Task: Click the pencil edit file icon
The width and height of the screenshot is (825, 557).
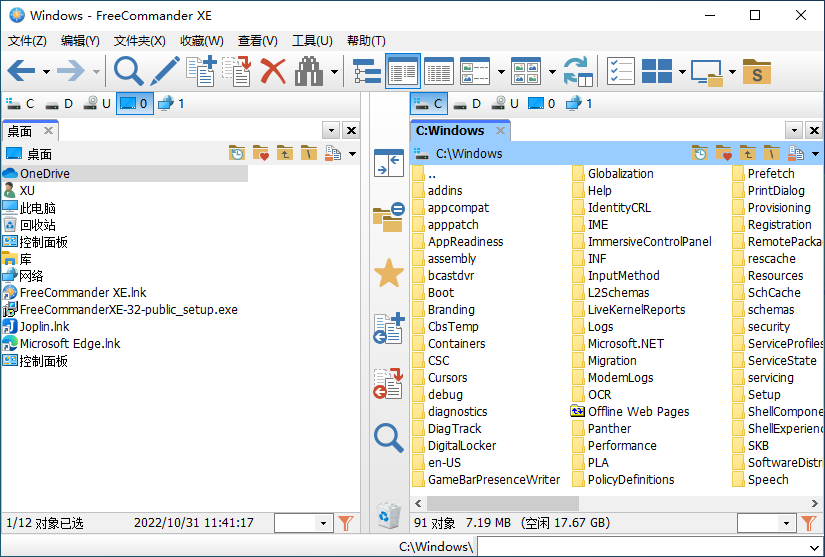Action: coord(165,70)
